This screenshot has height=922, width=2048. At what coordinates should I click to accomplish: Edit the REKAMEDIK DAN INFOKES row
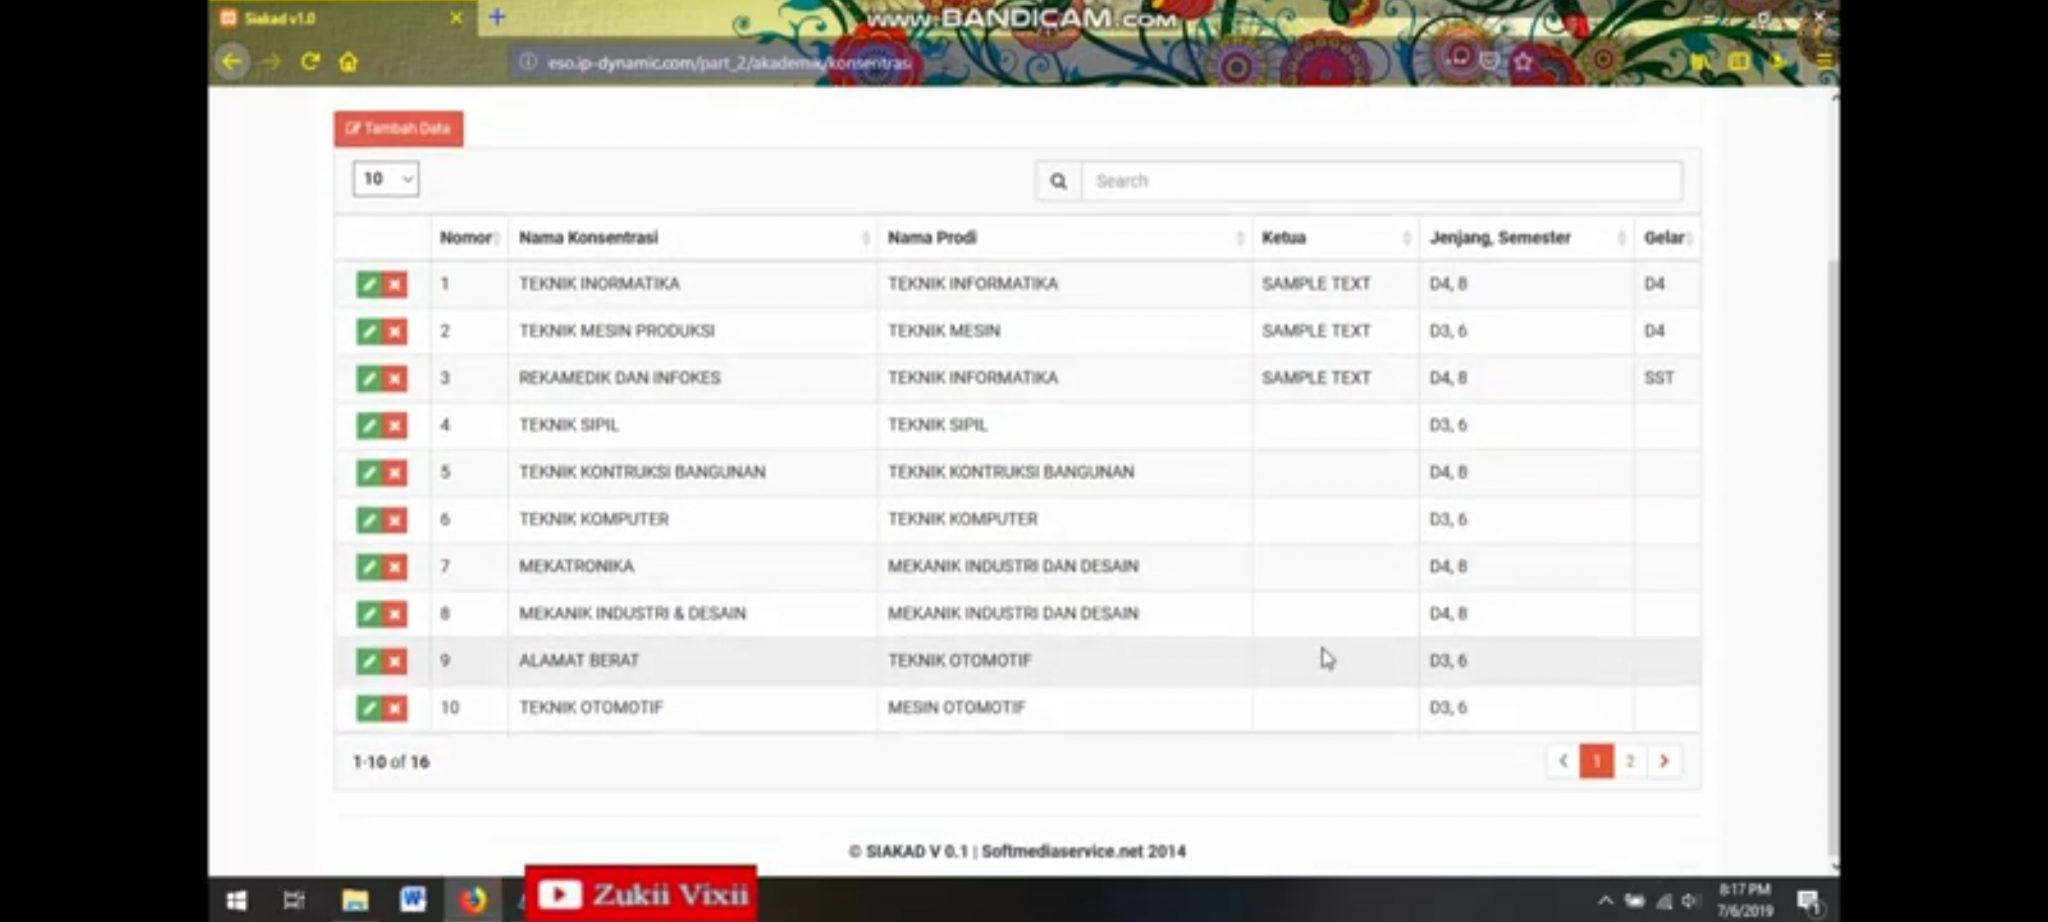pyautogui.click(x=369, y=379)
